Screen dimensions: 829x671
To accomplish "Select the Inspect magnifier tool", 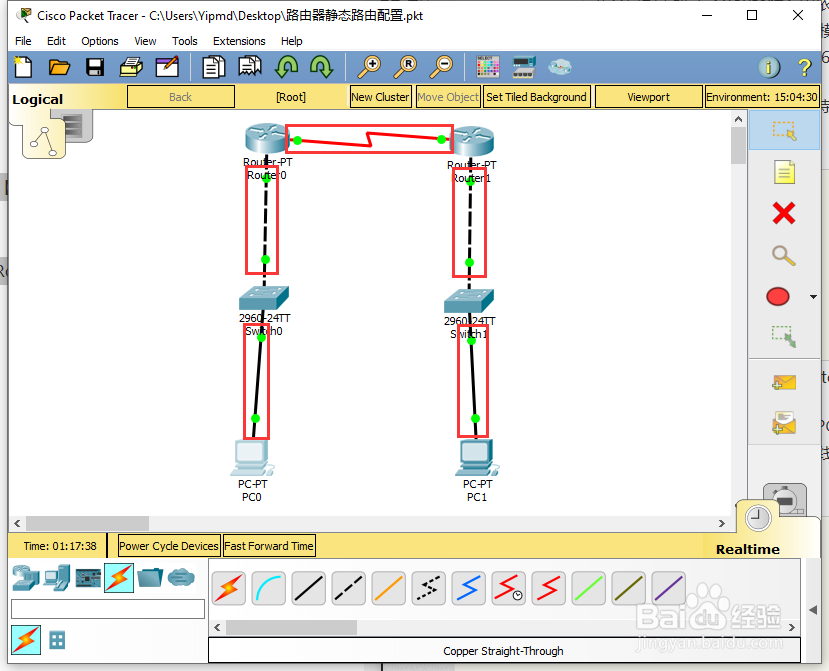I will [784, 255].
